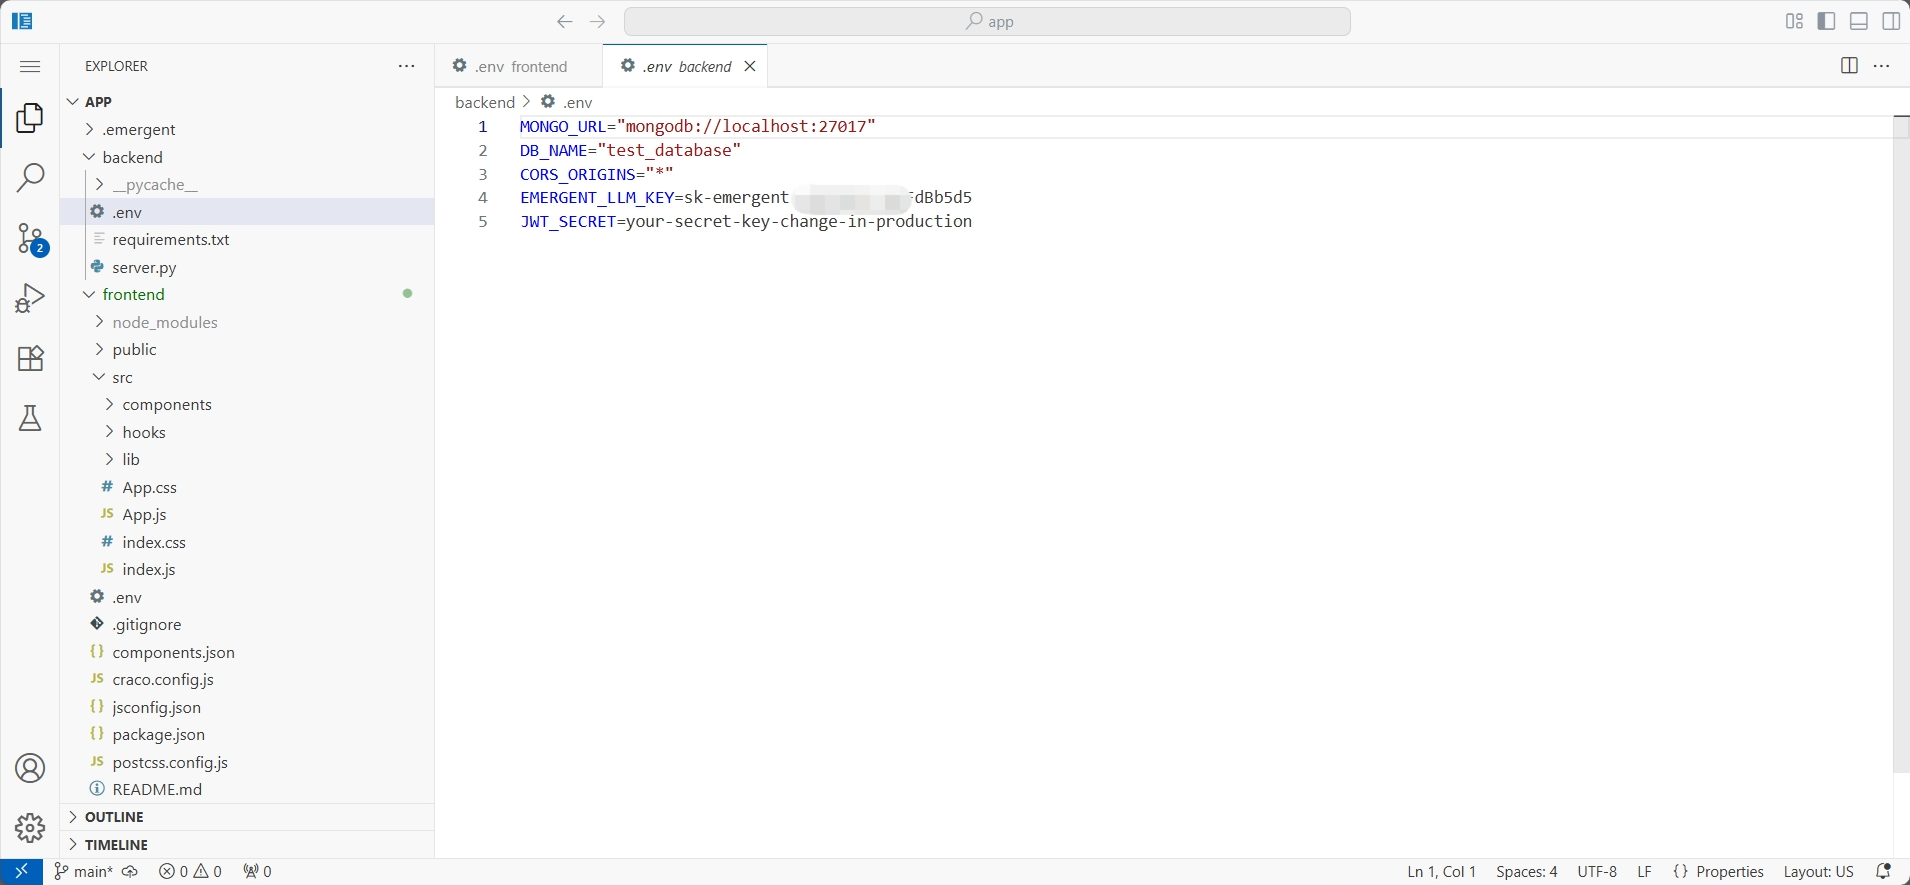Screen dimensions: 1910x885
Task: Expand the __pycache__ folder
Action: pos(247,185)
